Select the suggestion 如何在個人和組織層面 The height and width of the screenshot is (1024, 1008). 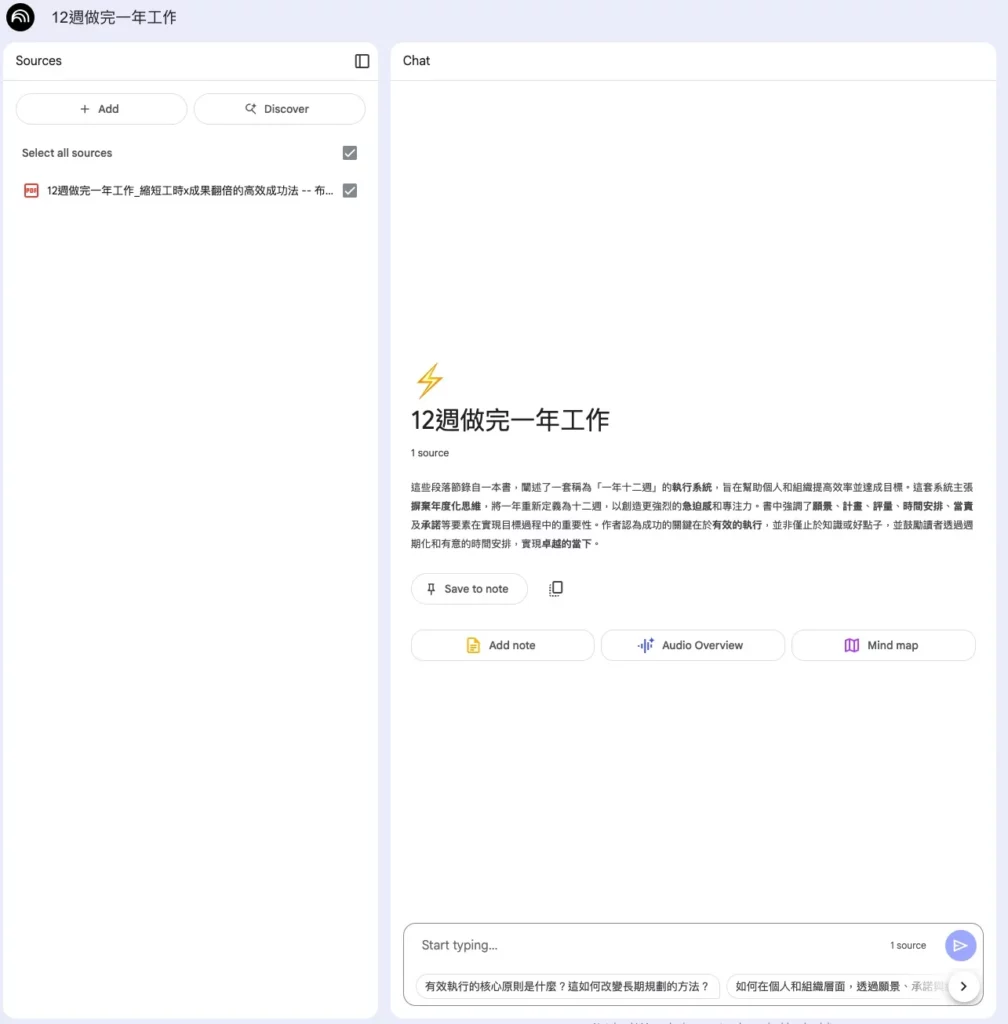click(837, 986)
